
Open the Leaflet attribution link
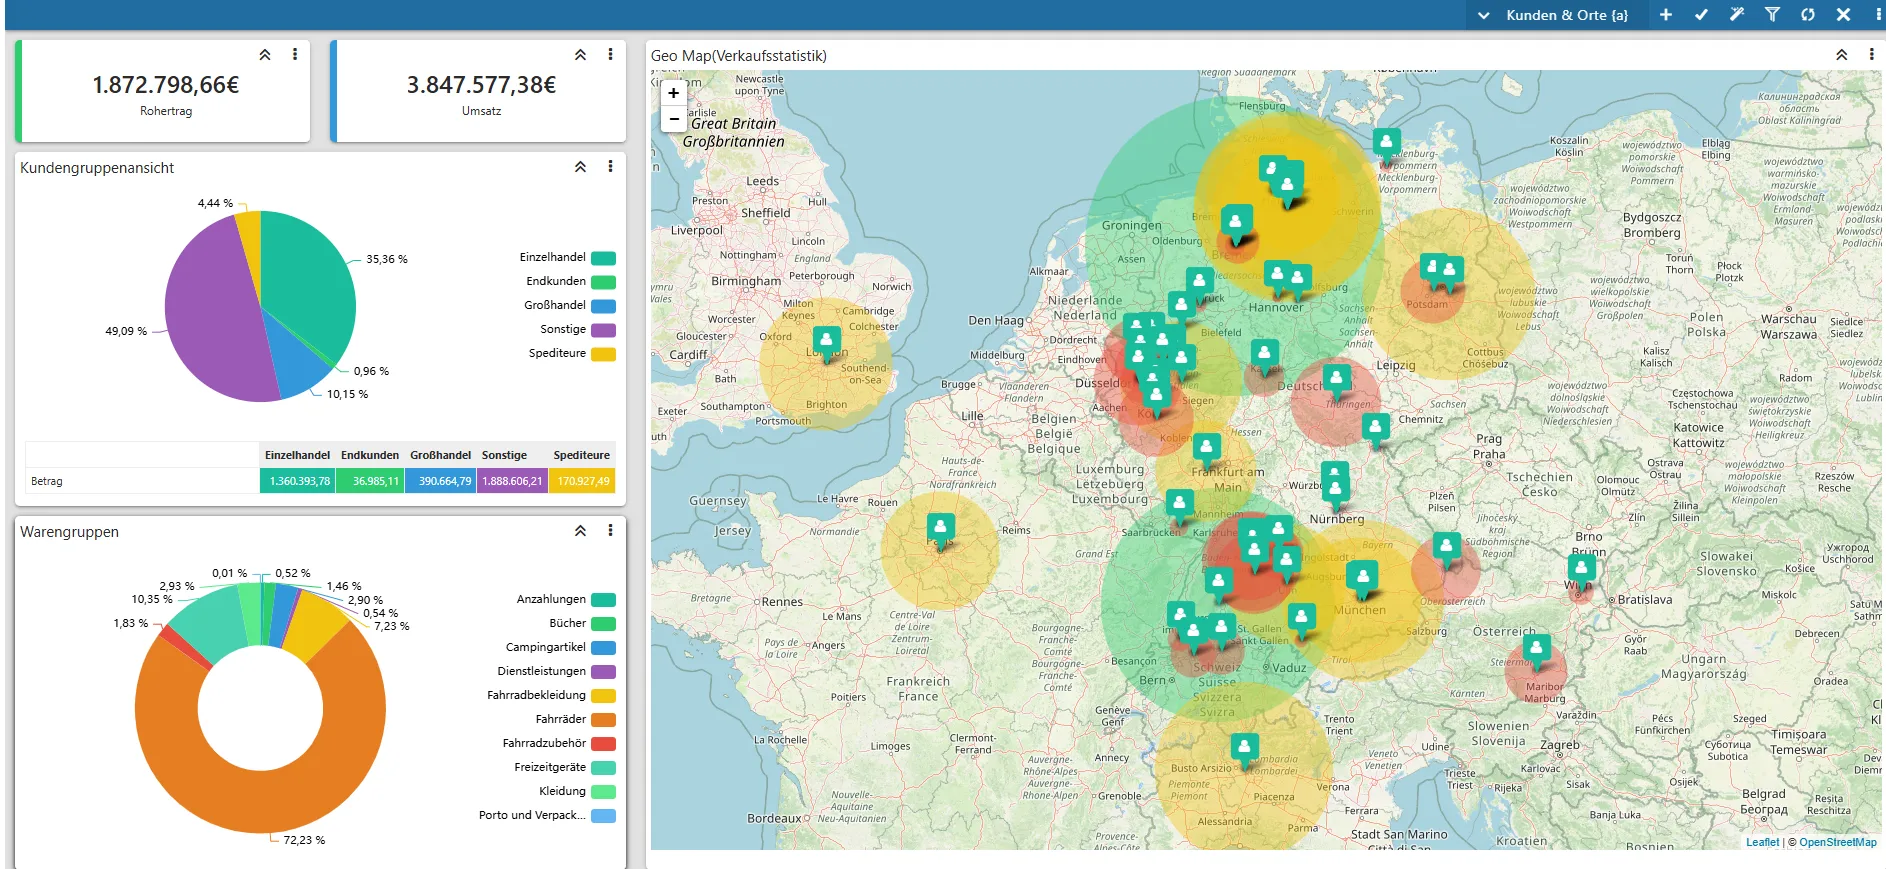pos(1762,842)
